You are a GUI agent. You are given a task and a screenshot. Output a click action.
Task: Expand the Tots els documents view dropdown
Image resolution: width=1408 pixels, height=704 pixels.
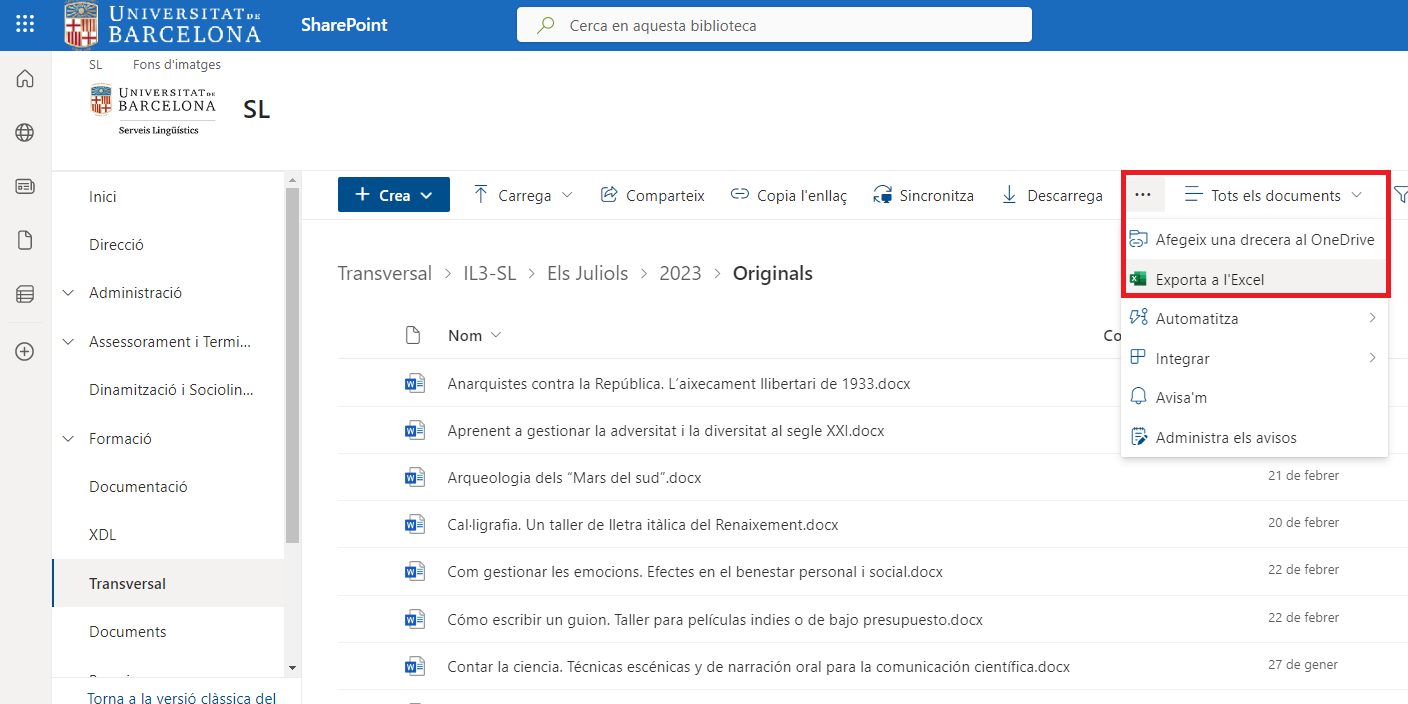point(1274,195)
